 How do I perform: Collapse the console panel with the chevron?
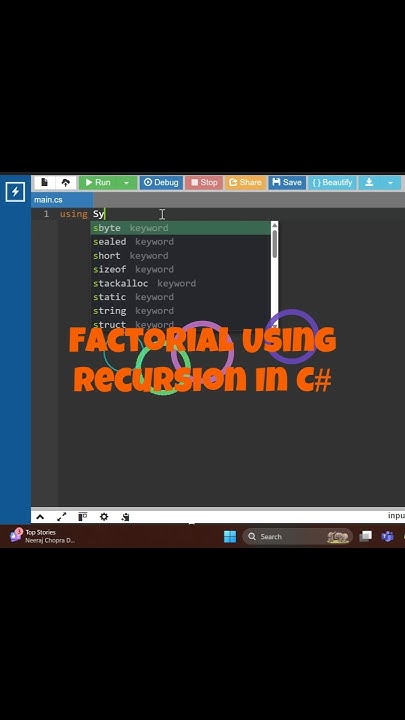40,517
